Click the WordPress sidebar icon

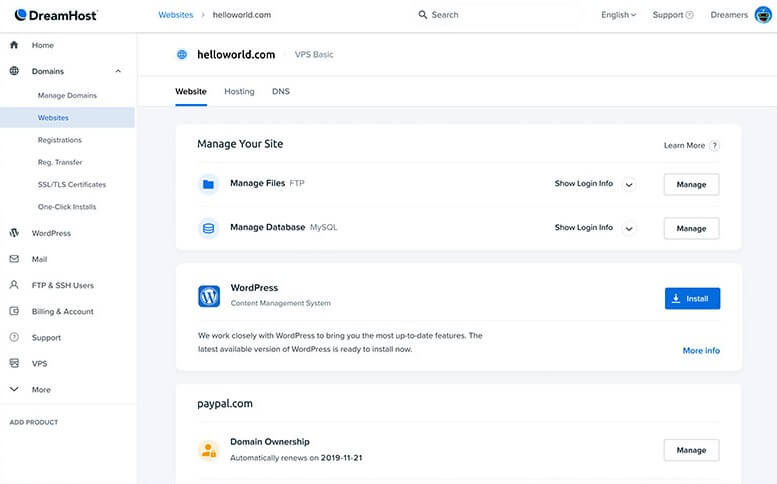coord(14,233)
